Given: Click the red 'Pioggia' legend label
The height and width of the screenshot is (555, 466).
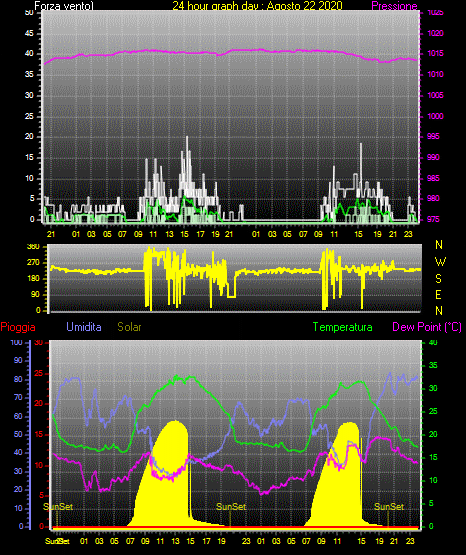Looking at the screenshot, I should [18, 327].
